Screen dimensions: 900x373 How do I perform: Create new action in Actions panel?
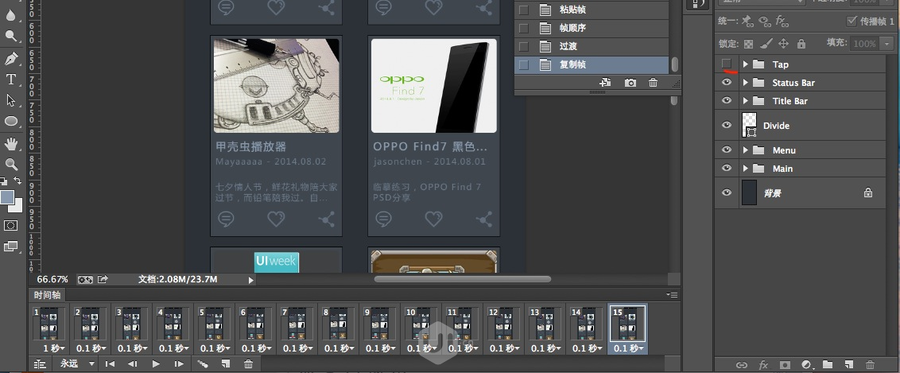606,83
